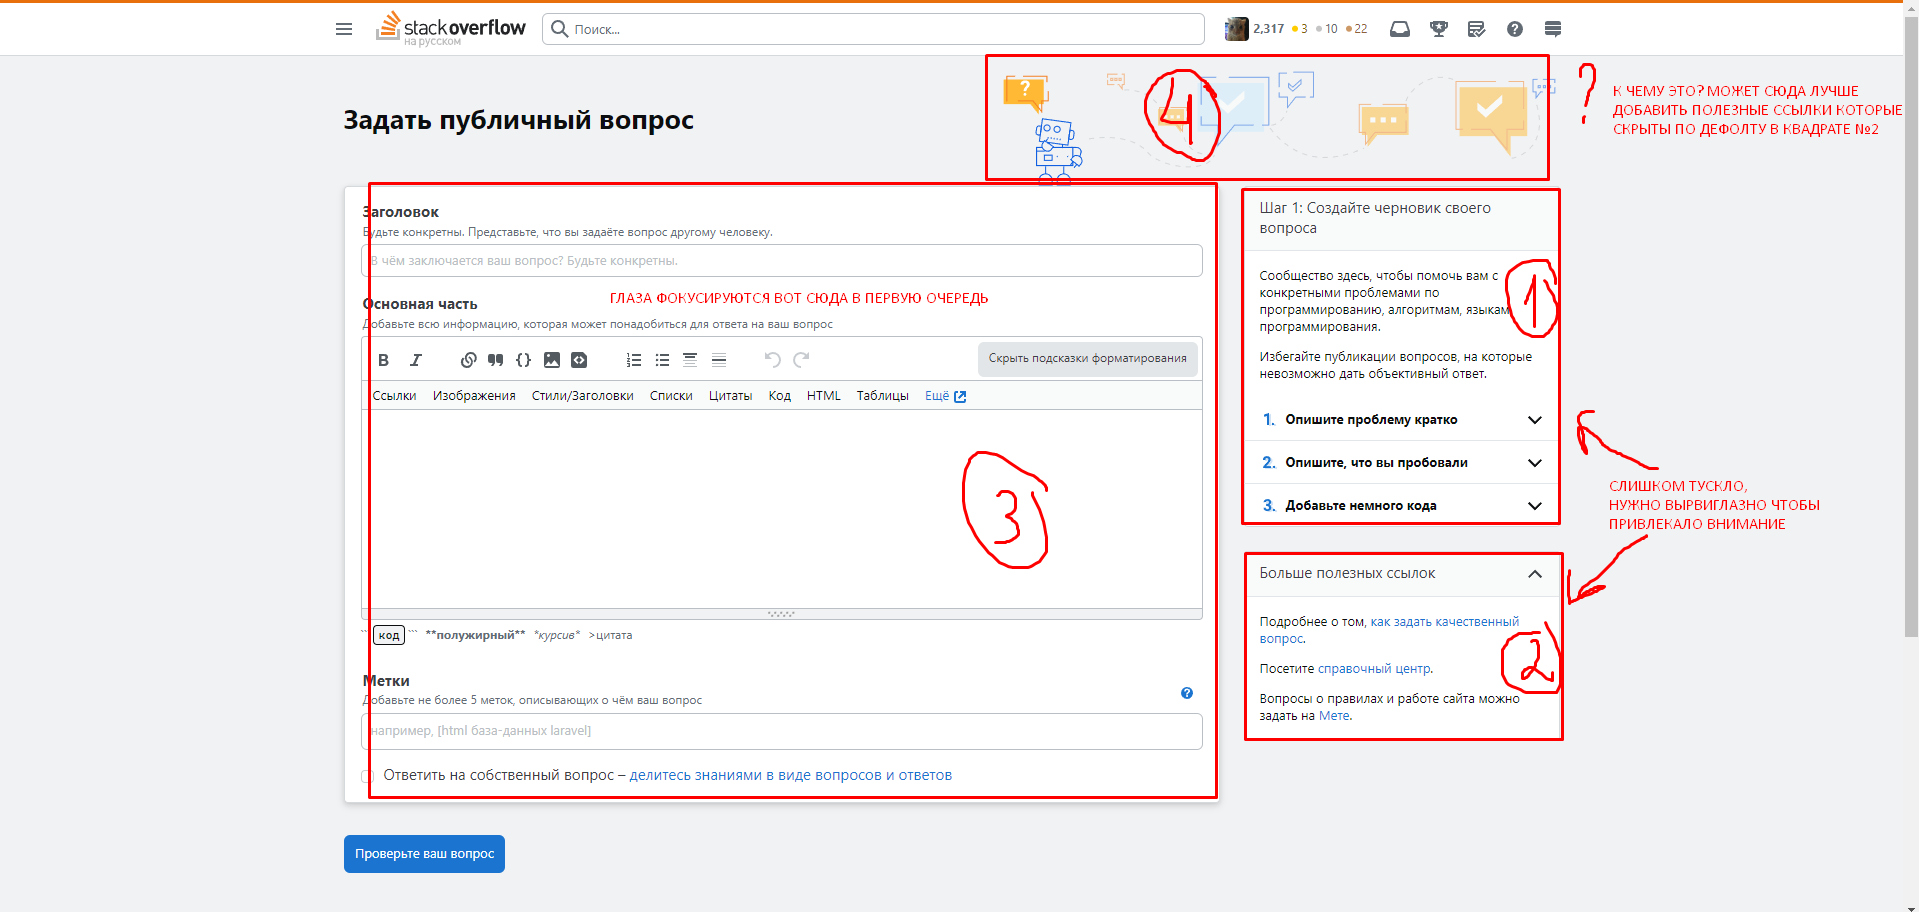Insert a code sample with the braces icon
Viewport: 1919px width, 912px height.
523,360
